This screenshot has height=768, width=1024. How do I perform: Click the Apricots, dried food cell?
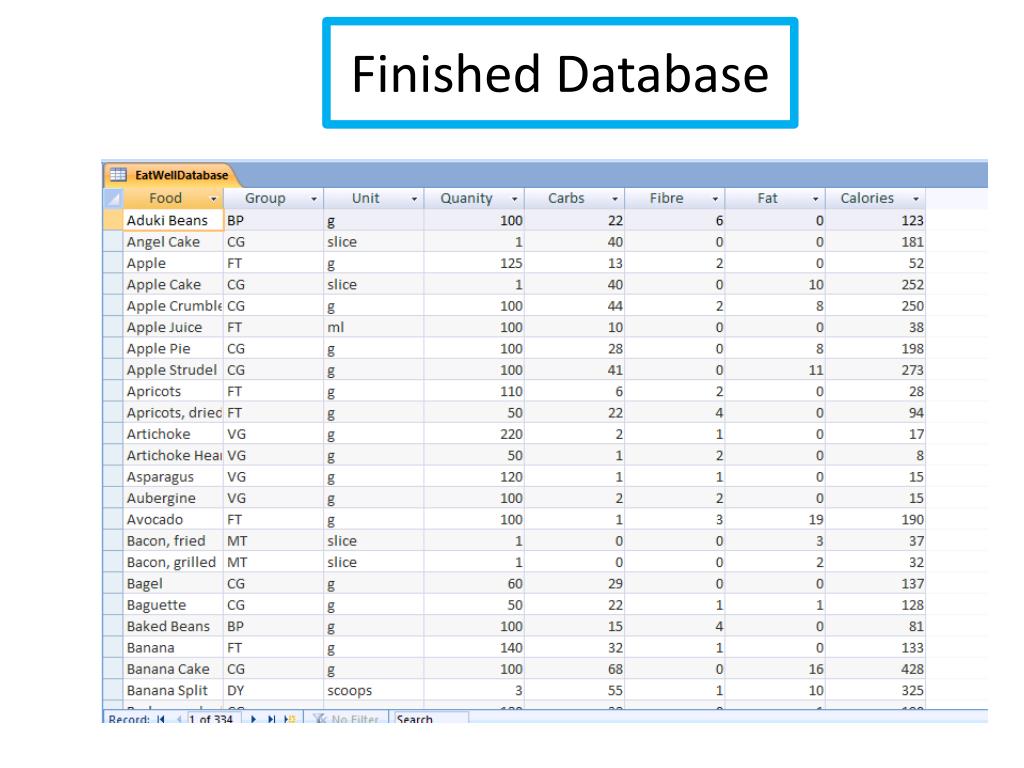coord(173,413)
